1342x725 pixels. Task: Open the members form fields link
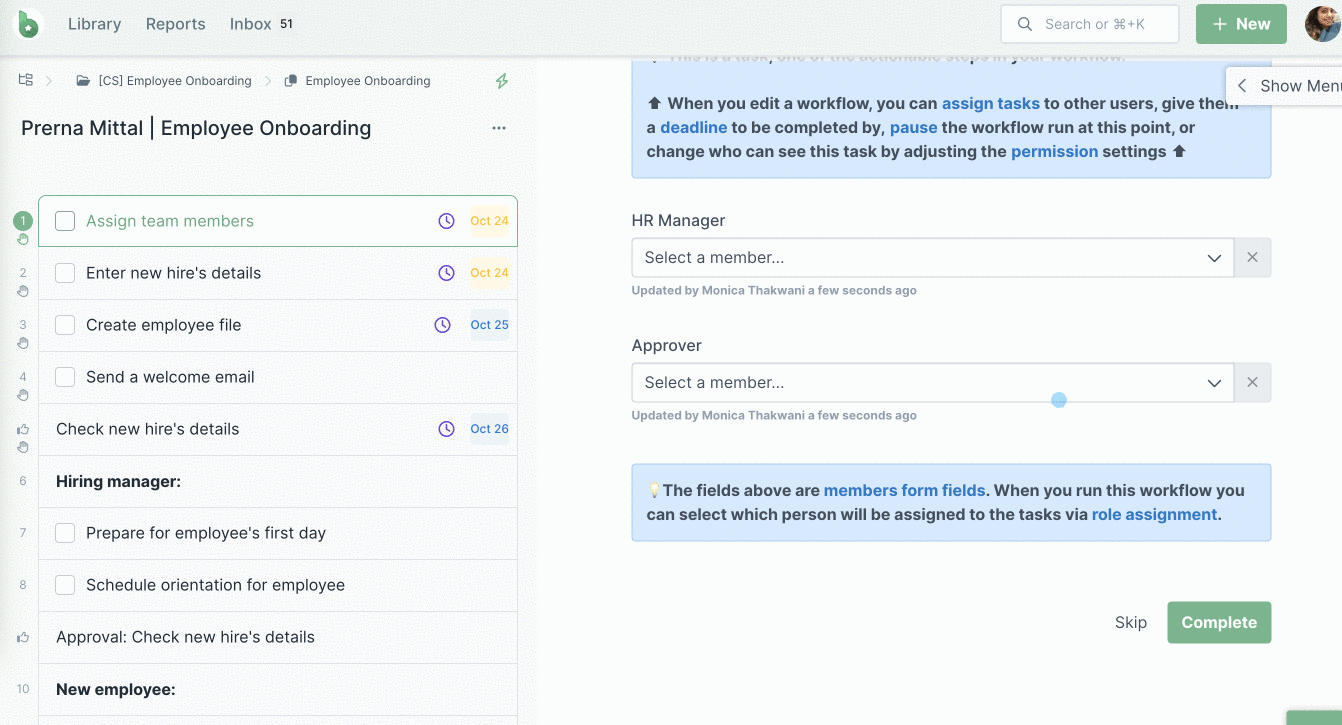(x=904, y=490)
